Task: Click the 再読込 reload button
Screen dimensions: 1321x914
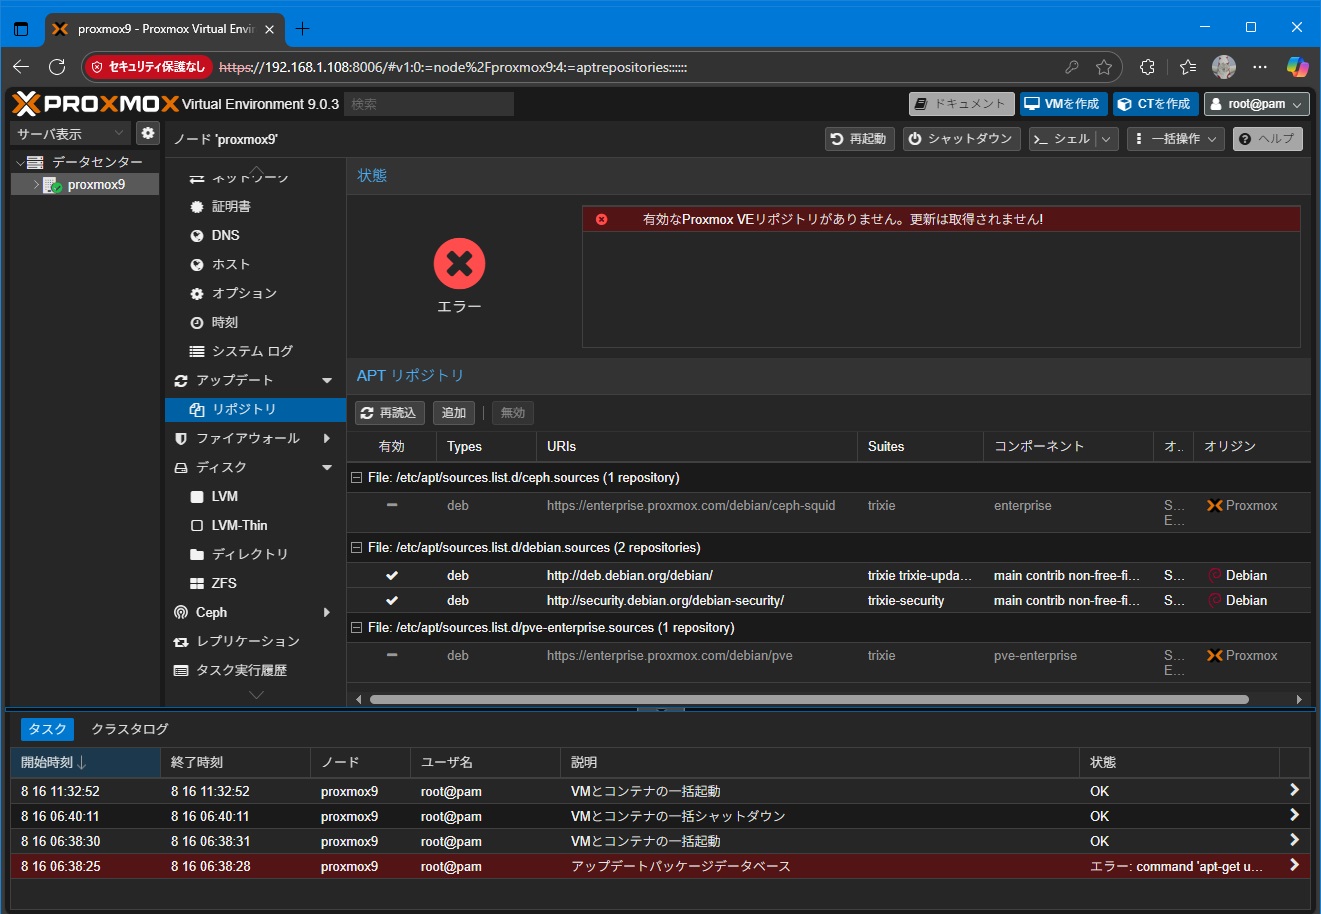Action: point(390,413)
